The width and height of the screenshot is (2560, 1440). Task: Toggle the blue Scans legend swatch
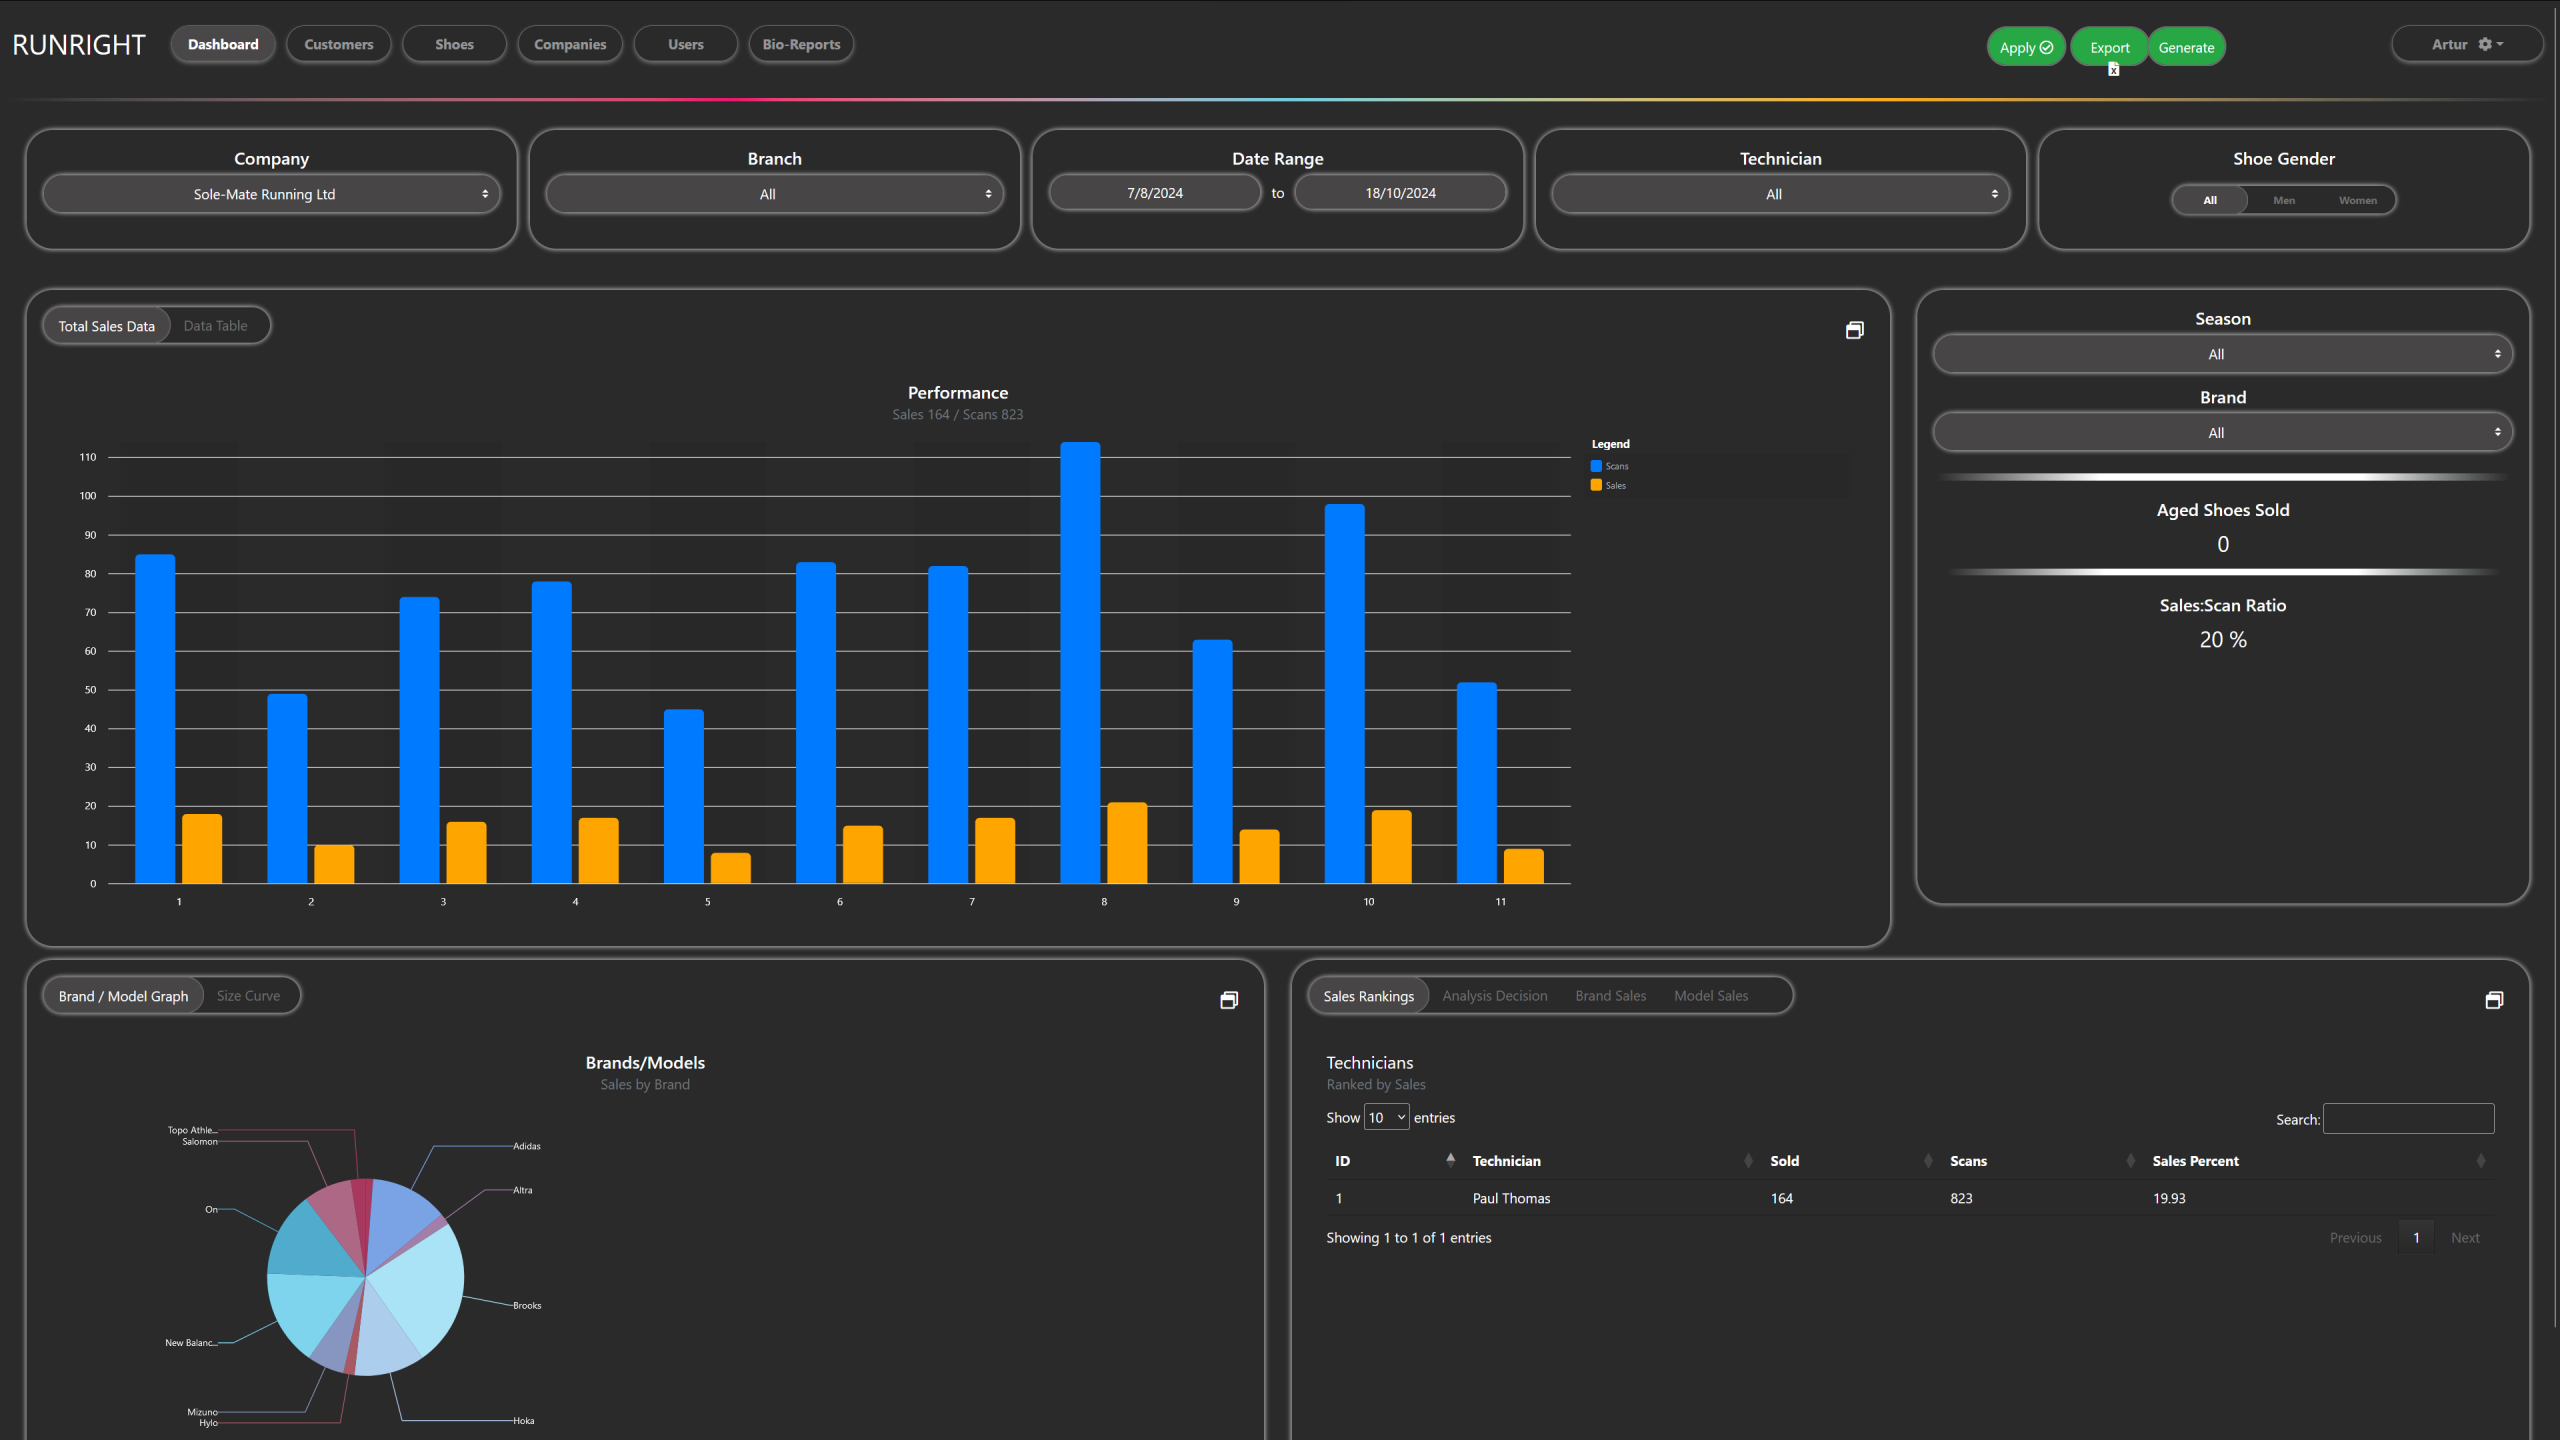[x=1596, y=466]
